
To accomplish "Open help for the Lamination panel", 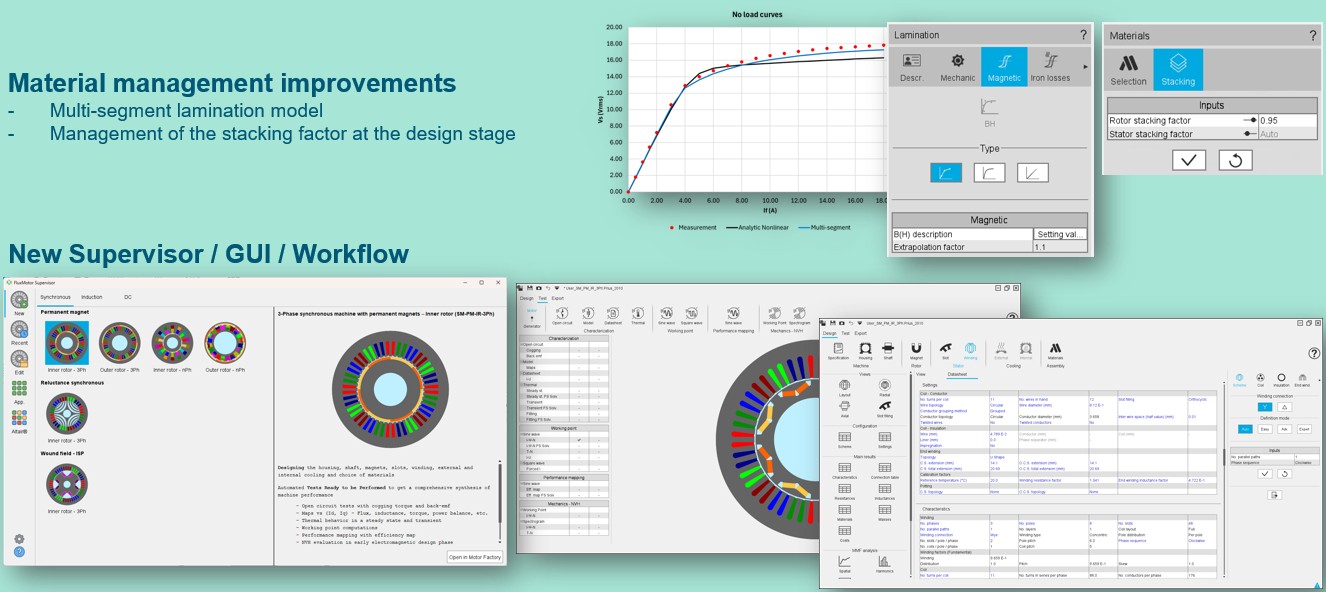I will coord(1083,35).
